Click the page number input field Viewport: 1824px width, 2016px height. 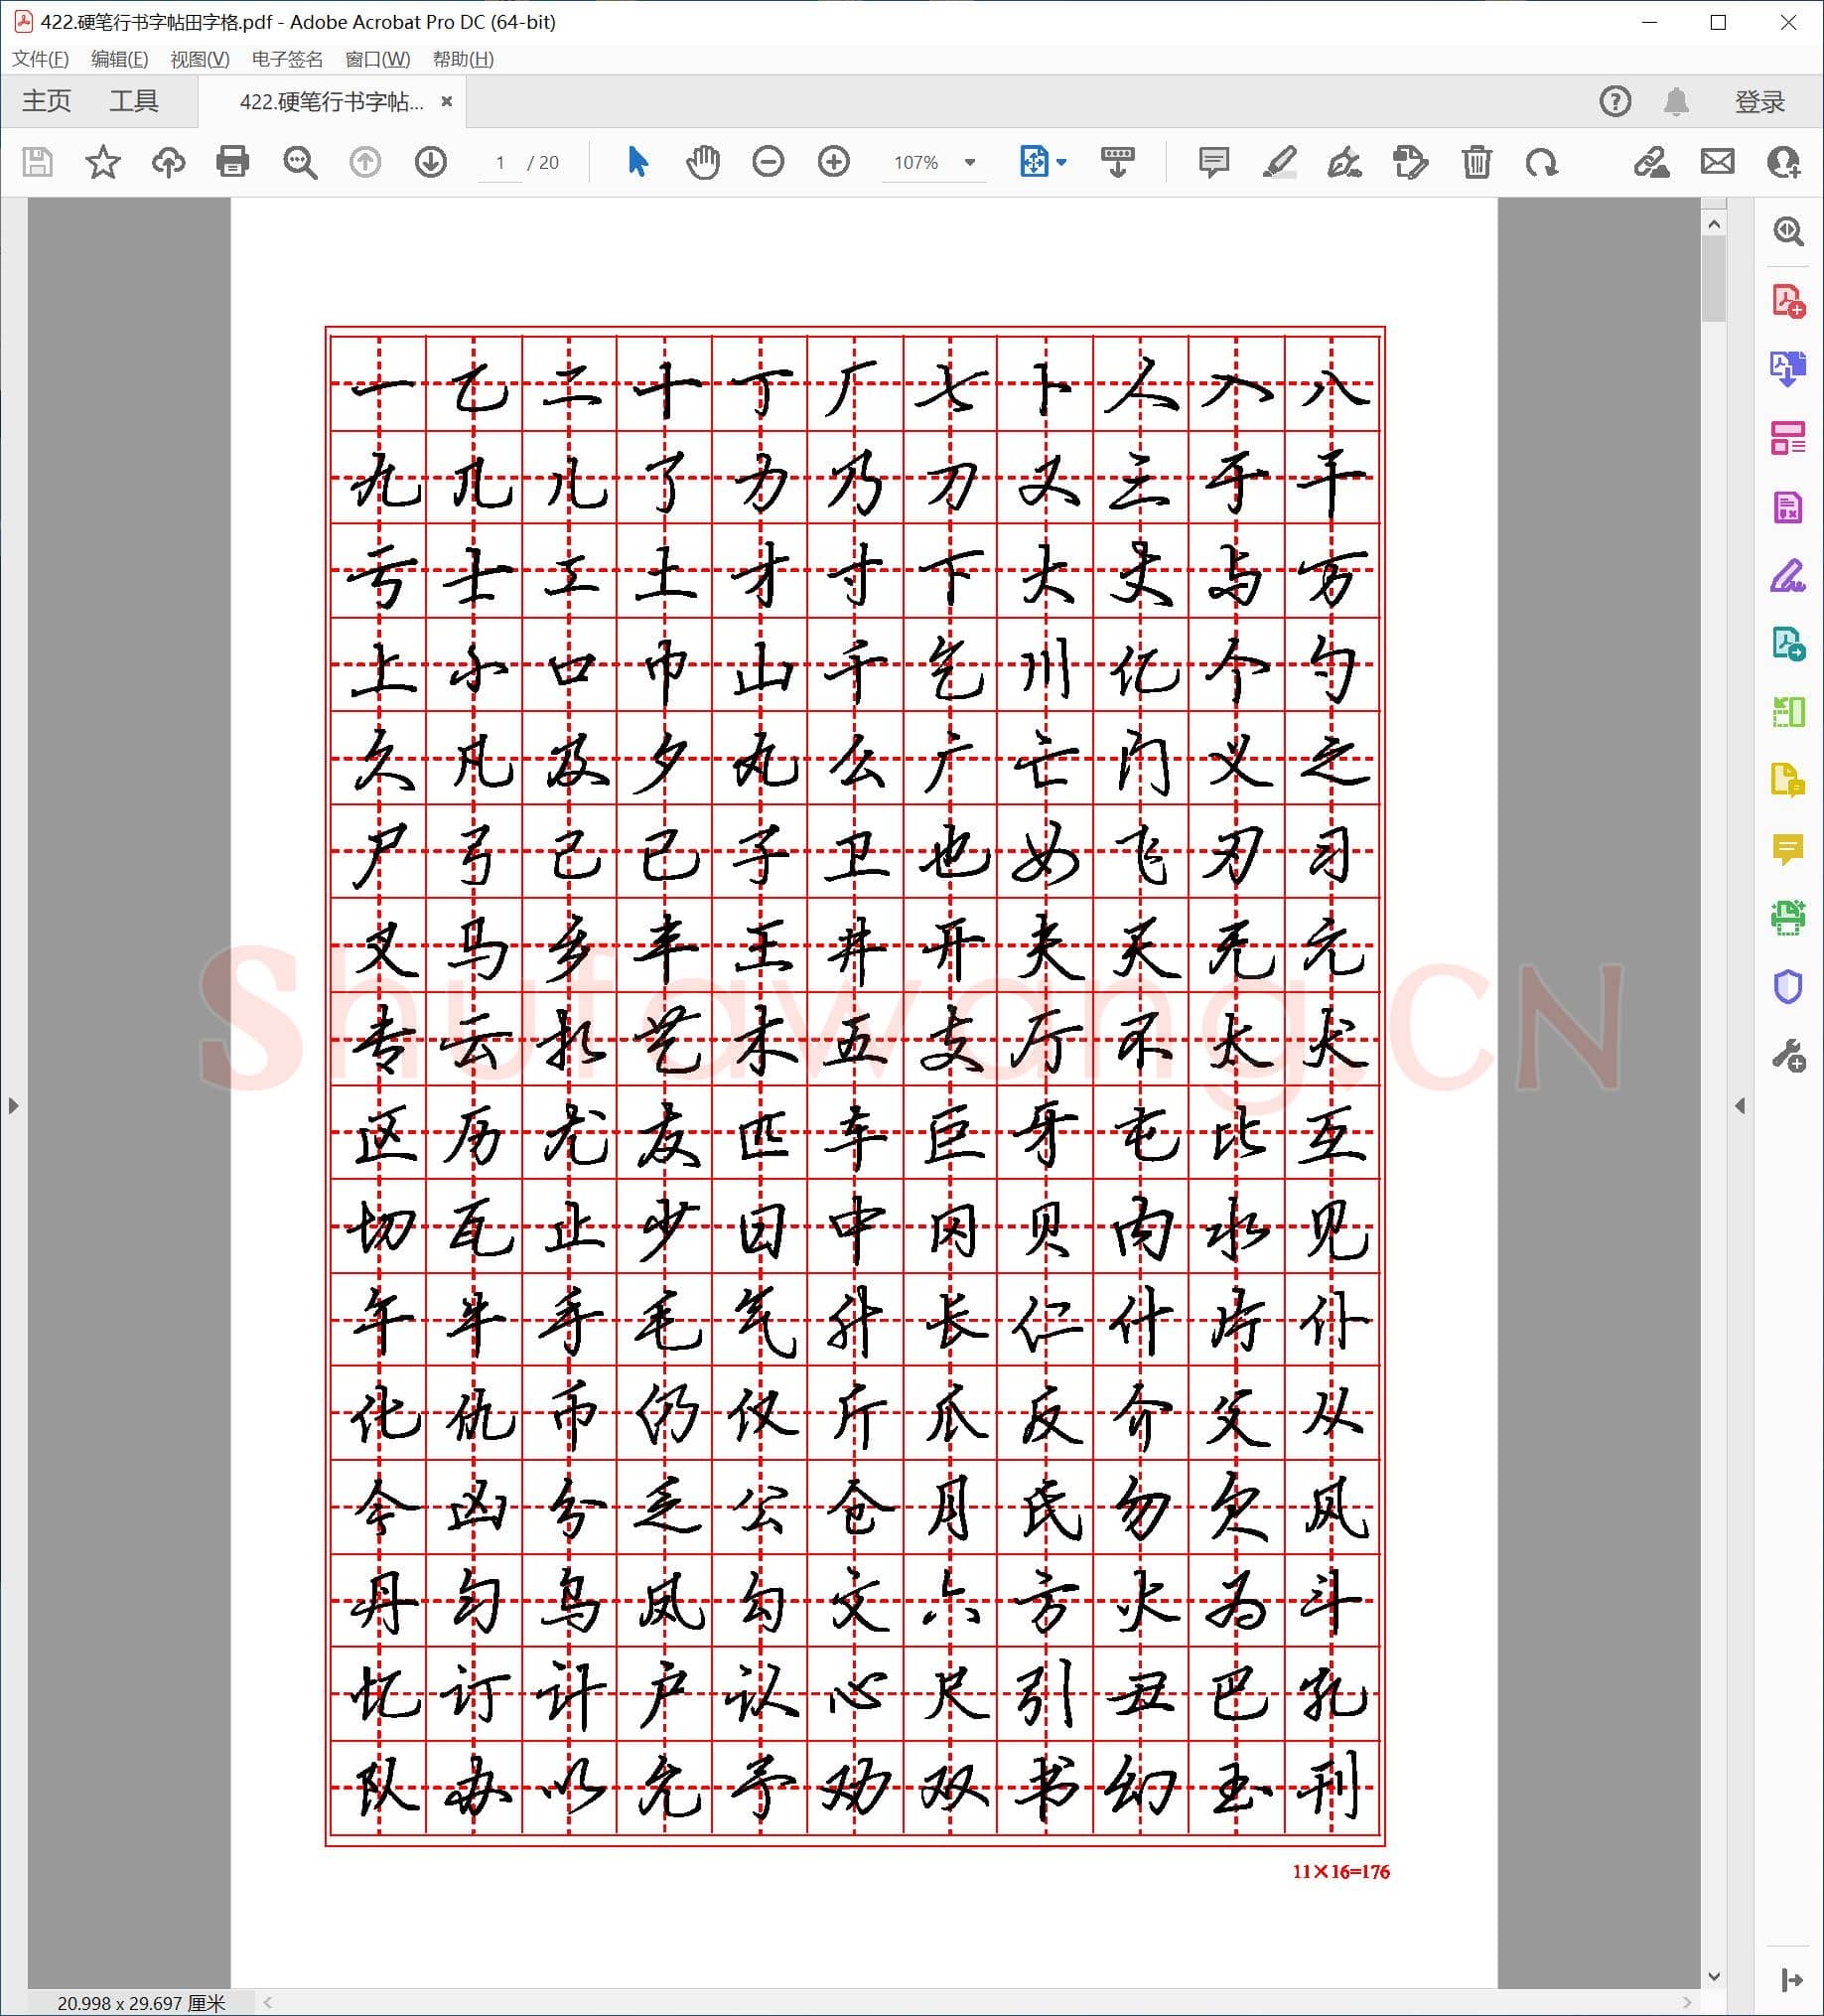pos(500,162)
